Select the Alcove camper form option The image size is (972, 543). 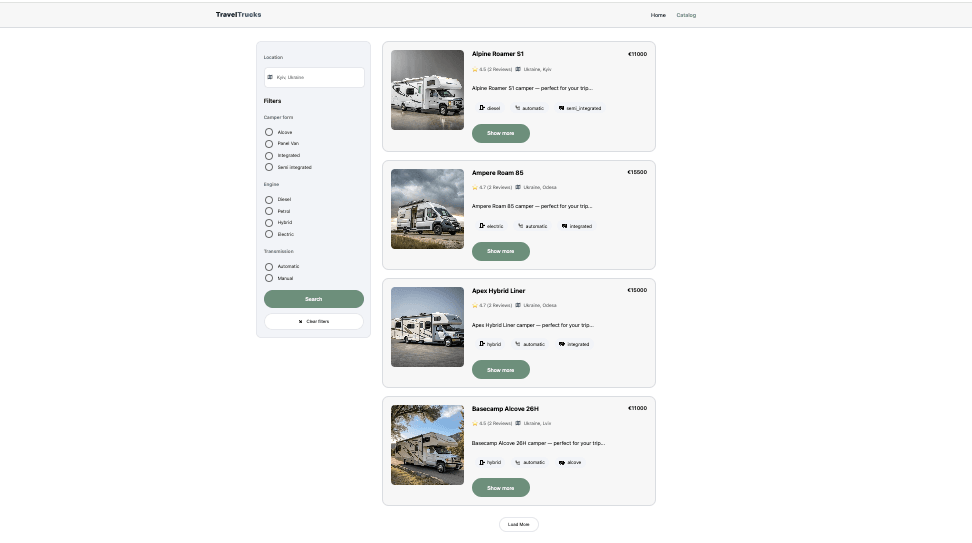269,132
